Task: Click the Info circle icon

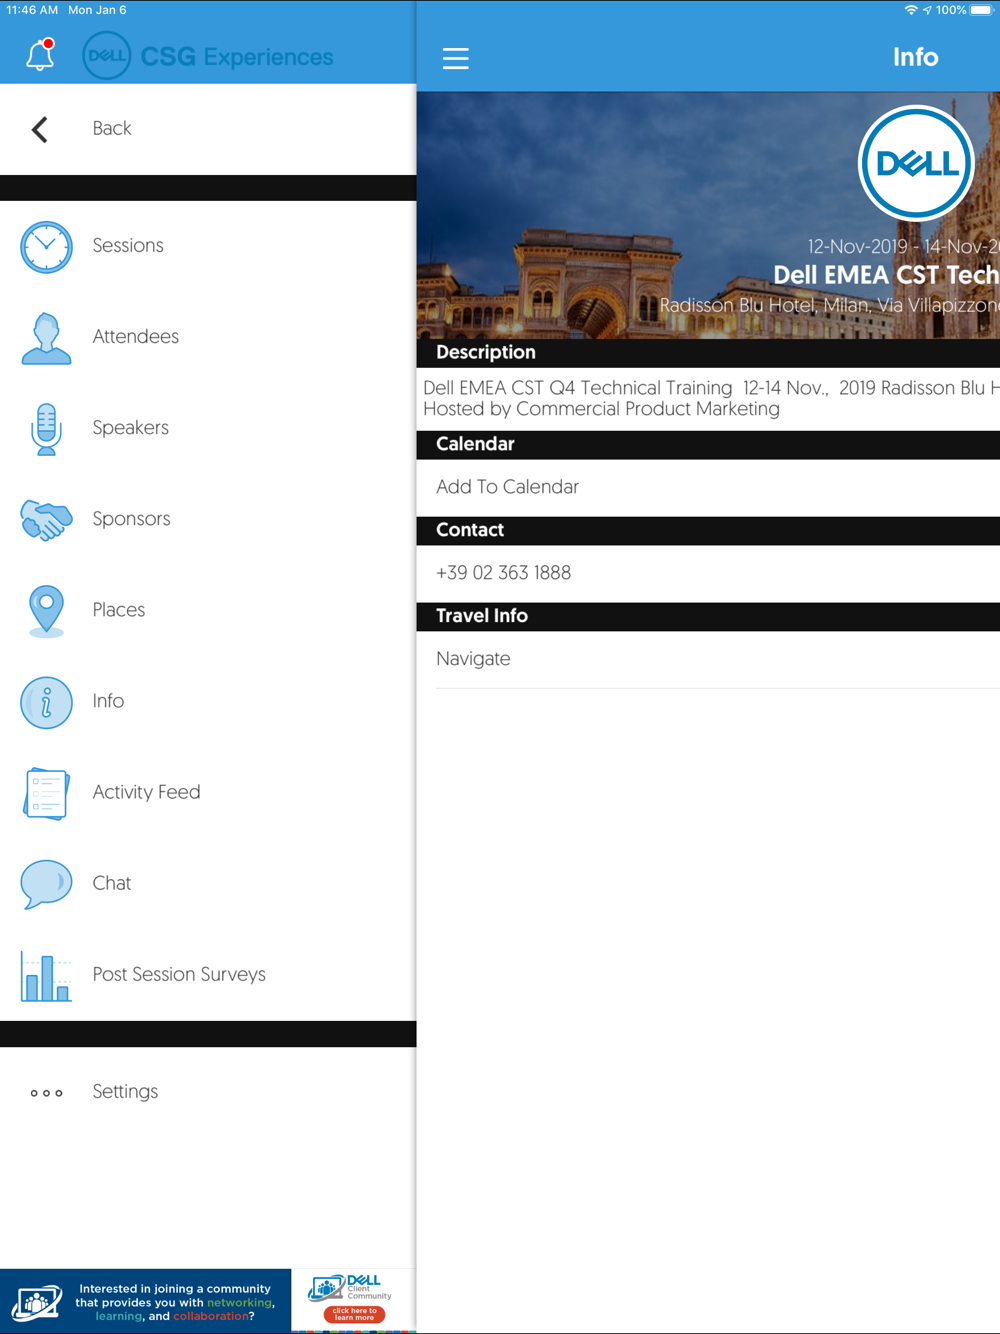Action: [x=46, y=702]
